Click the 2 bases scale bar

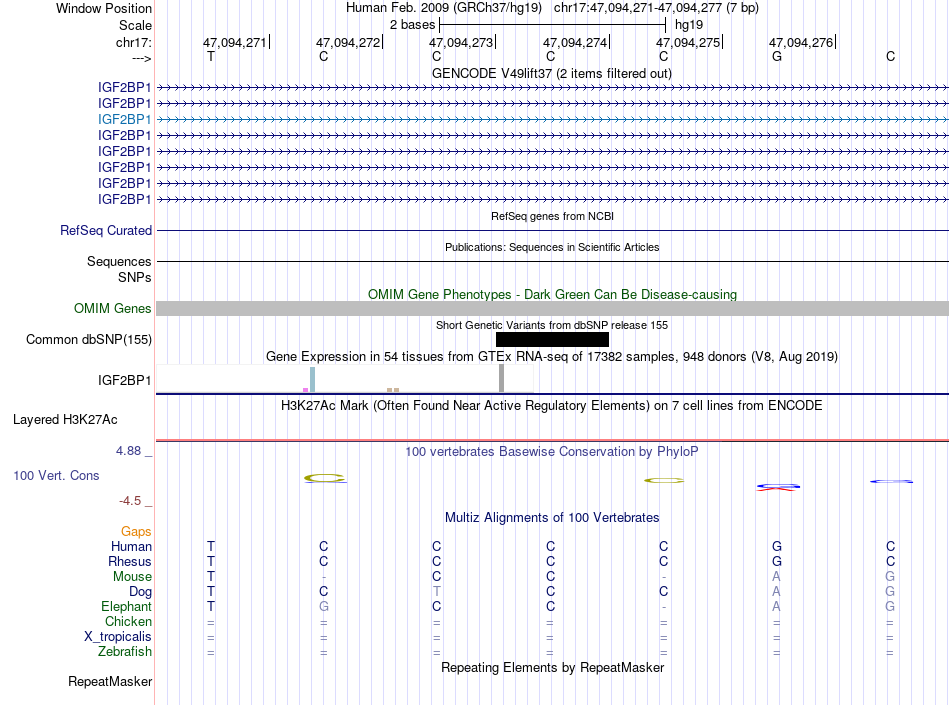click(552, 25)
